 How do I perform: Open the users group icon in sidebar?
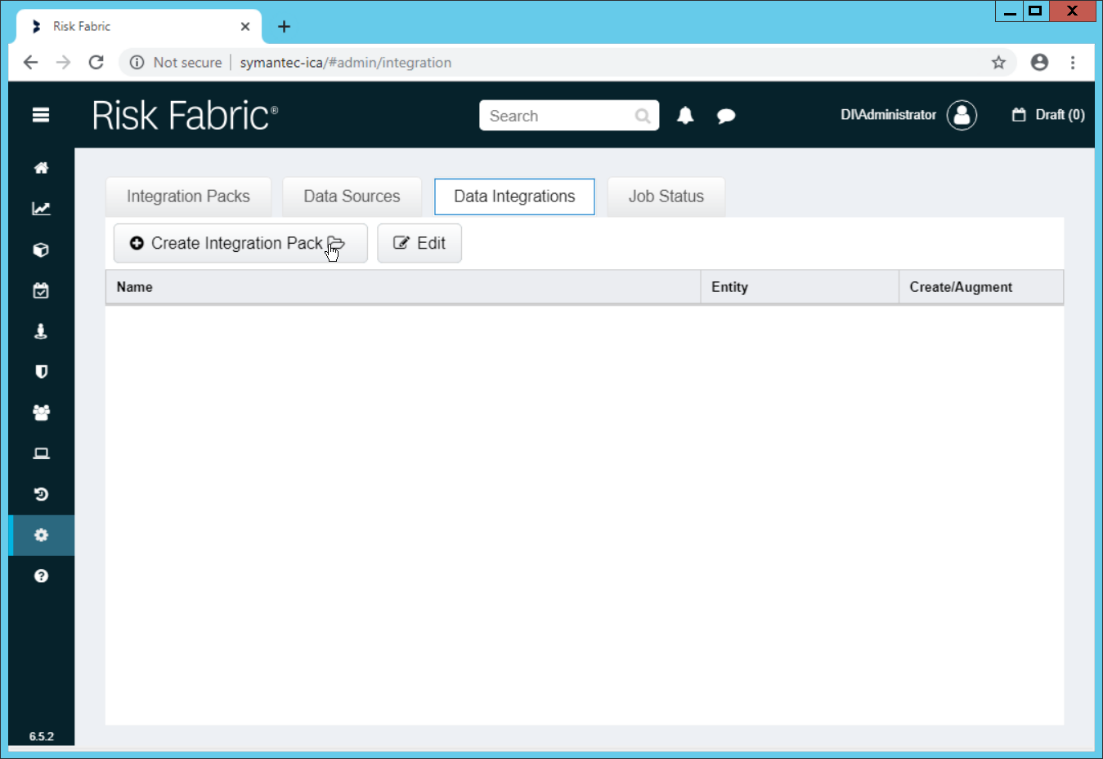[41, 413]
